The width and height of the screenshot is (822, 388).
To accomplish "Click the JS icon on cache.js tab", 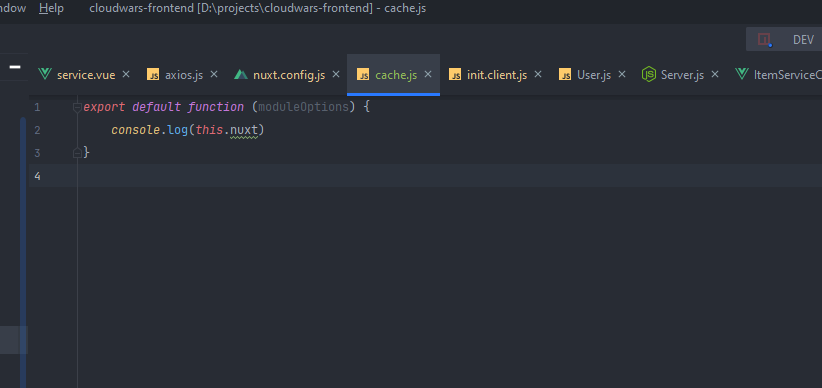I will point(363,74).
